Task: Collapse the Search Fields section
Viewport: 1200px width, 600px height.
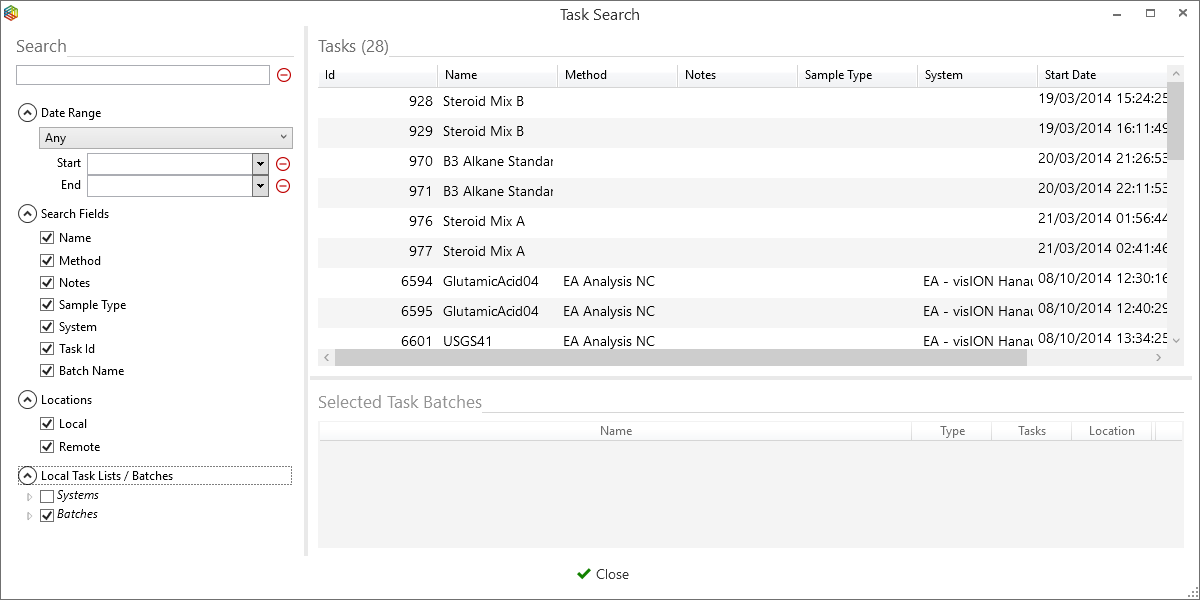Action: click(x=27, y=214)
